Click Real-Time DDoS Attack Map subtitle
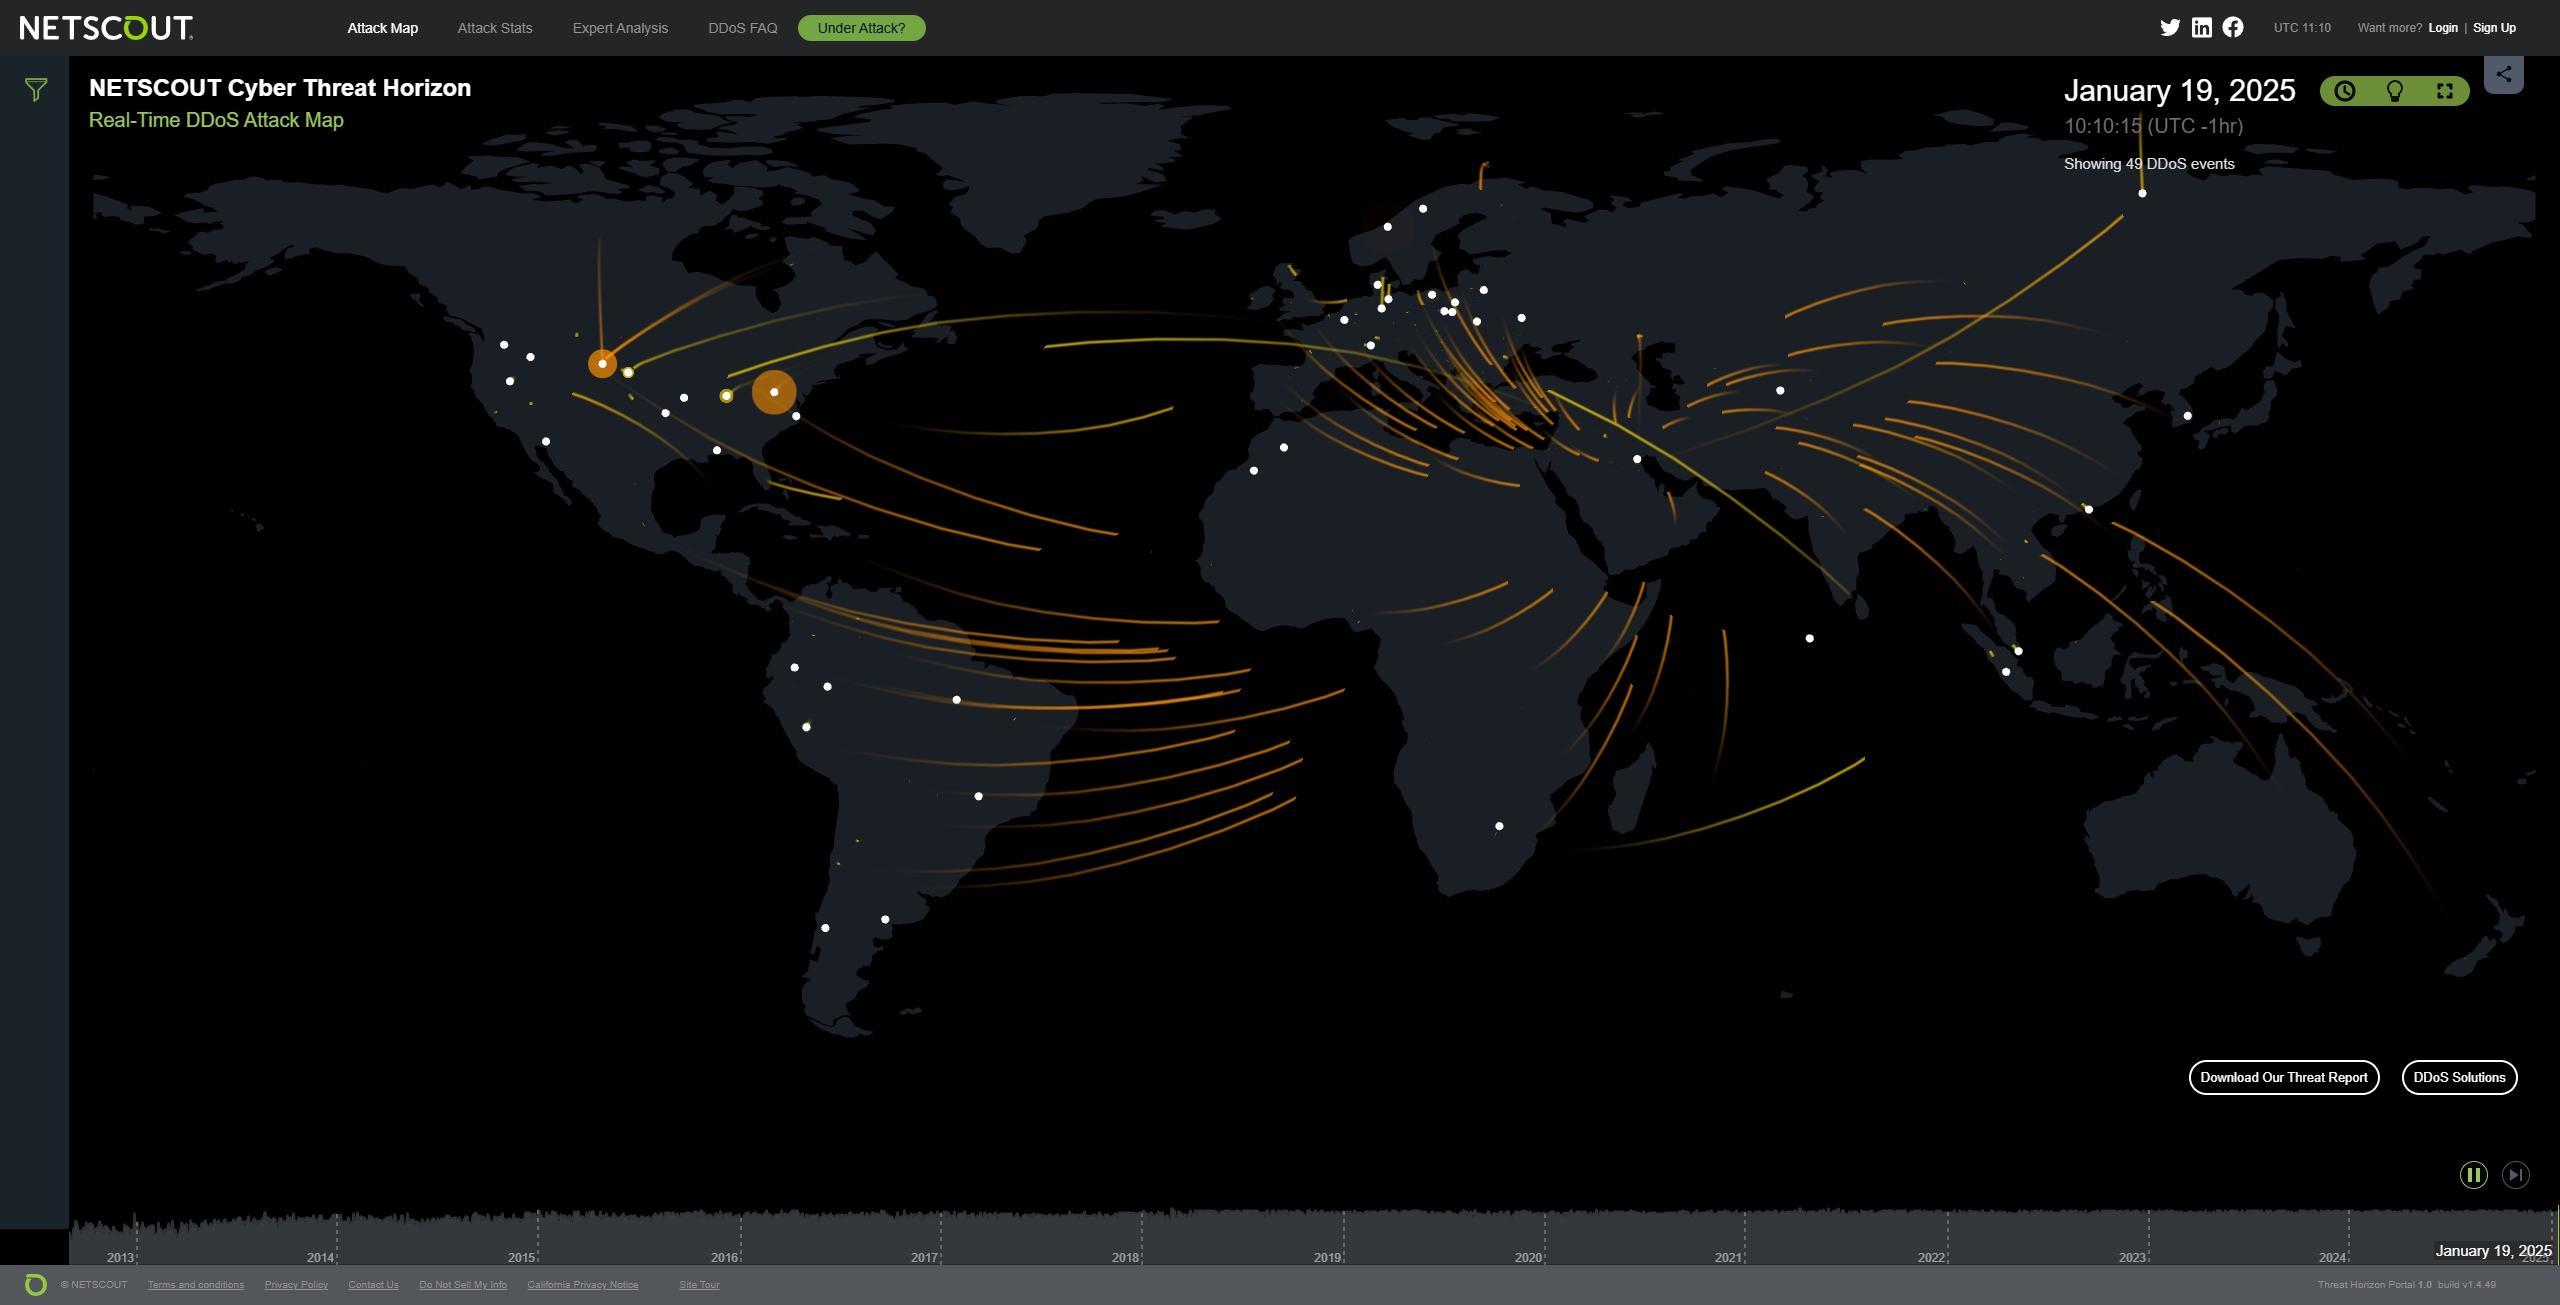Viewport: 2560px width, 1305px height. pos(216,120)
